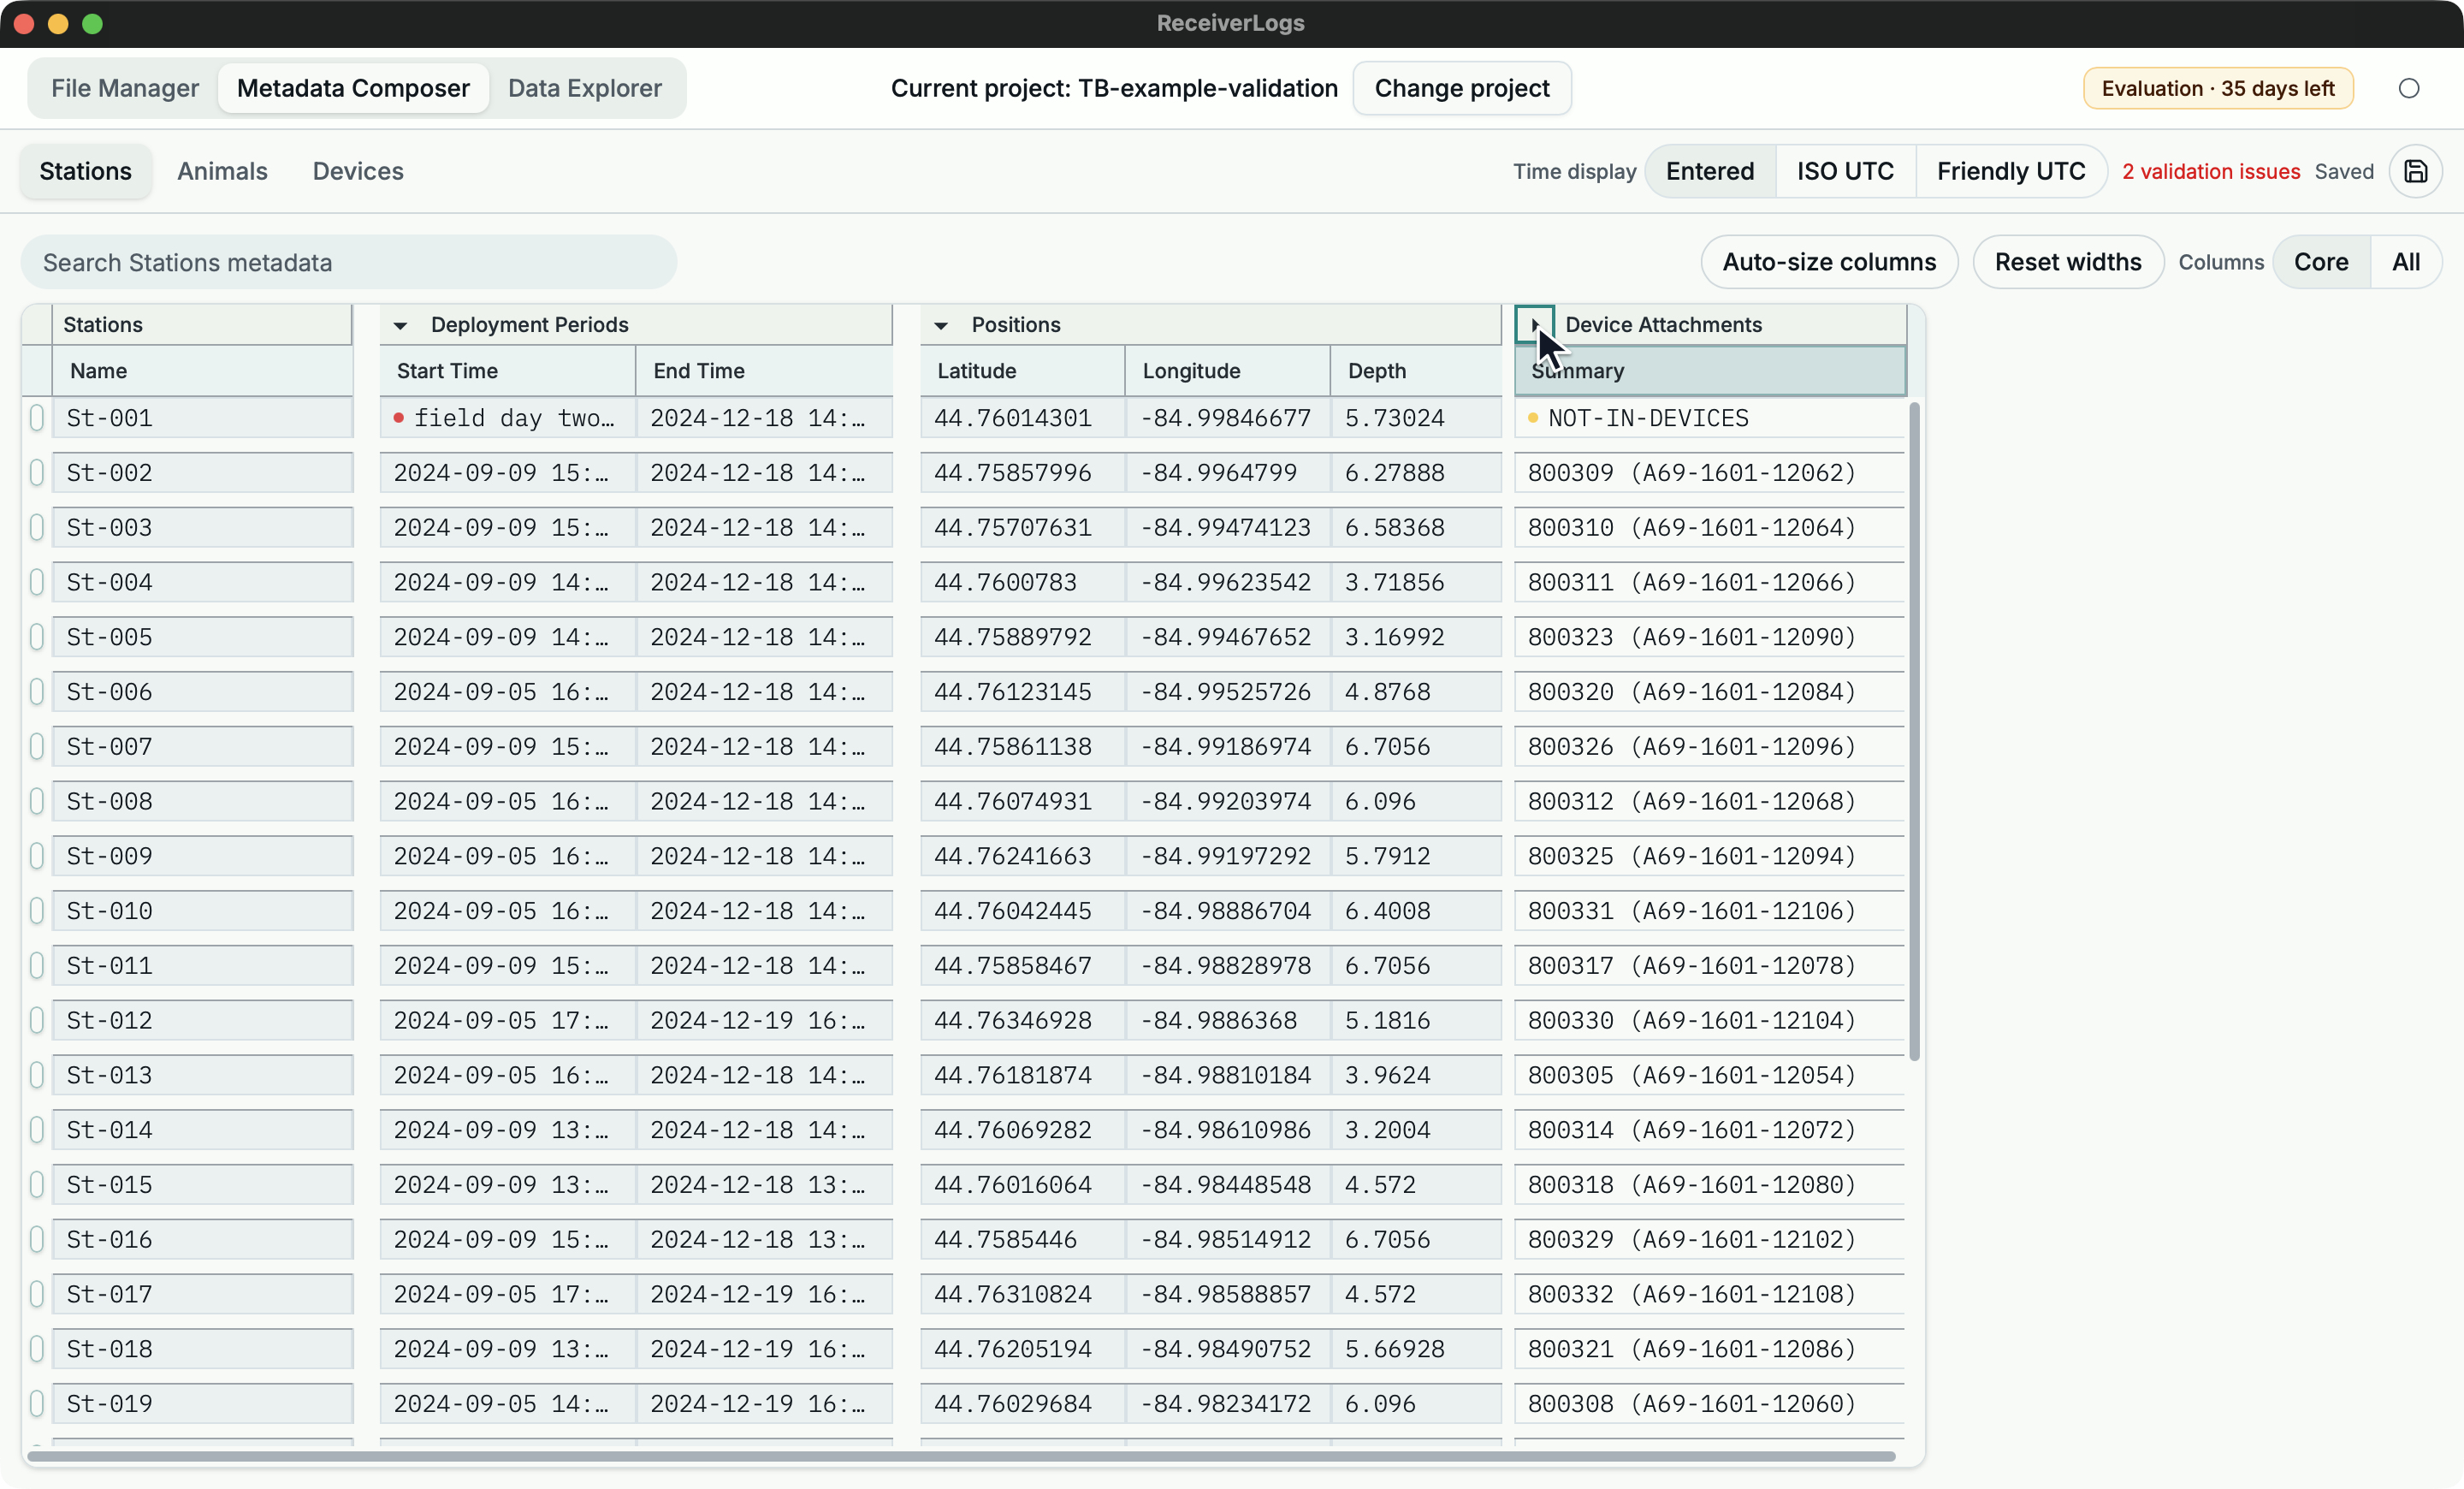
Task: Switch time display to Friendly UTC
Action: click(2011, 171)
